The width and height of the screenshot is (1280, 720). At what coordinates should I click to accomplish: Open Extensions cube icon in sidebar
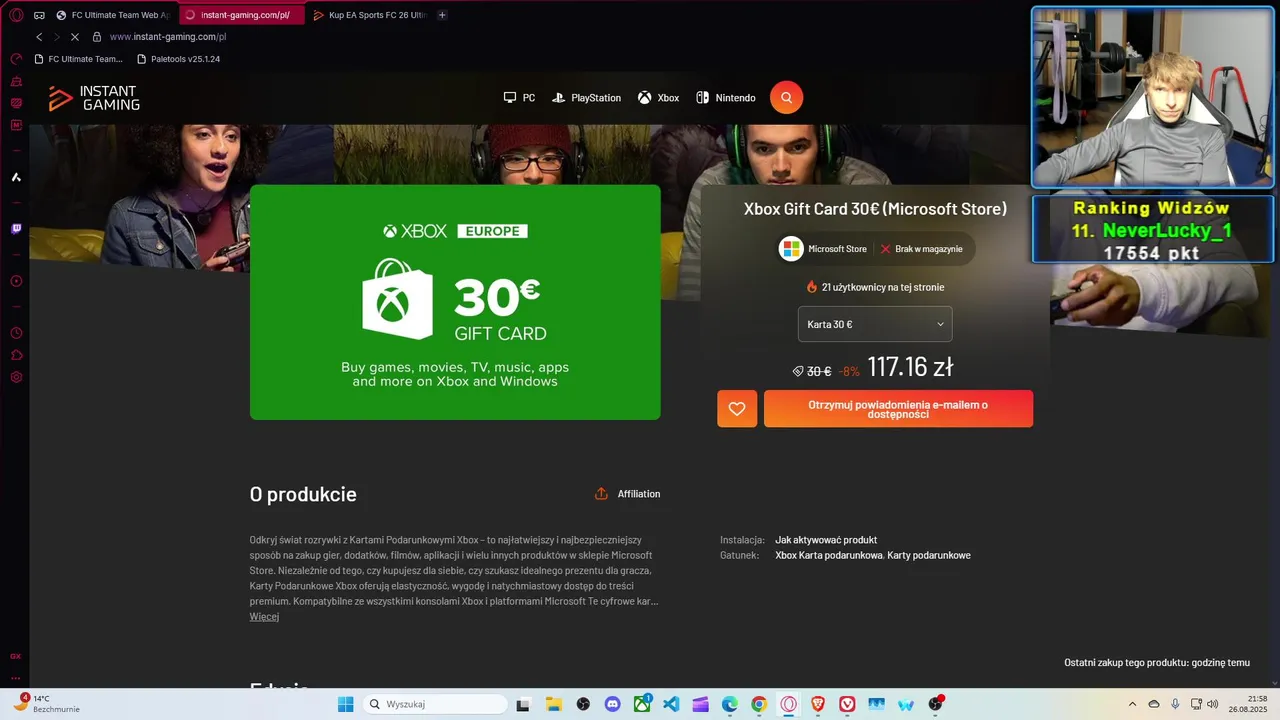point(16,355)
